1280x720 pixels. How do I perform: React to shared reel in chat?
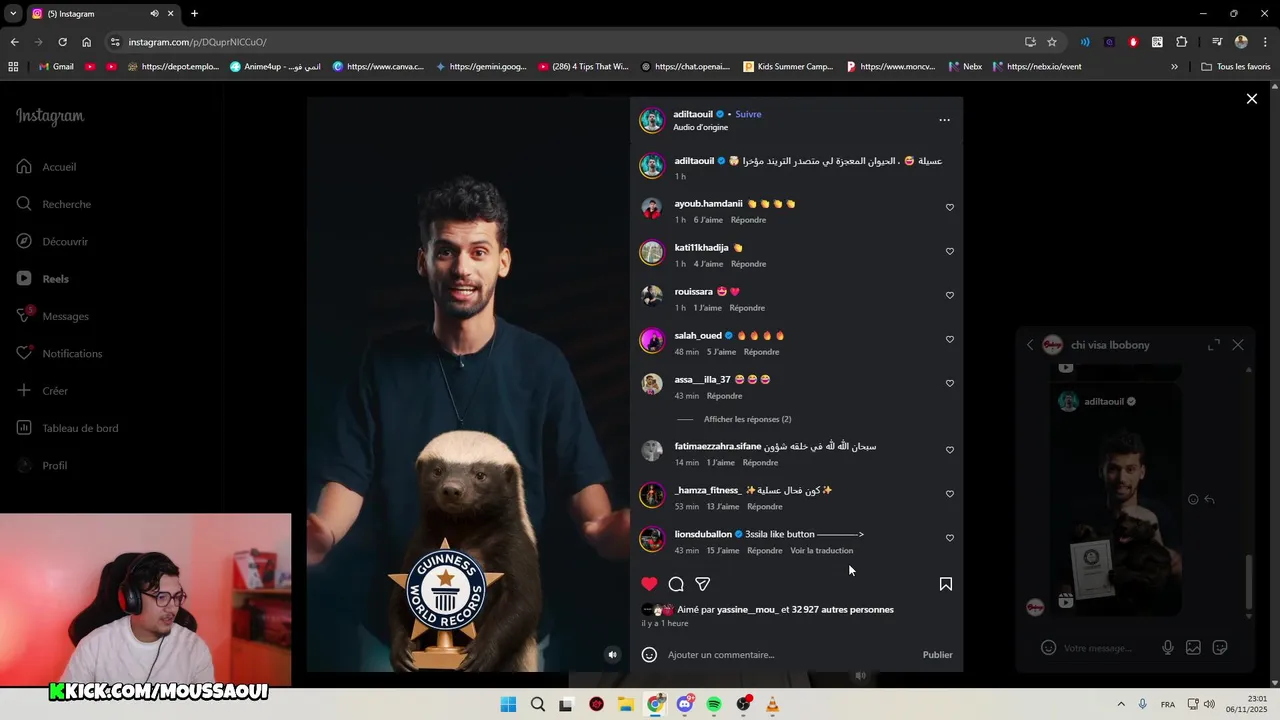(1192, 499)
